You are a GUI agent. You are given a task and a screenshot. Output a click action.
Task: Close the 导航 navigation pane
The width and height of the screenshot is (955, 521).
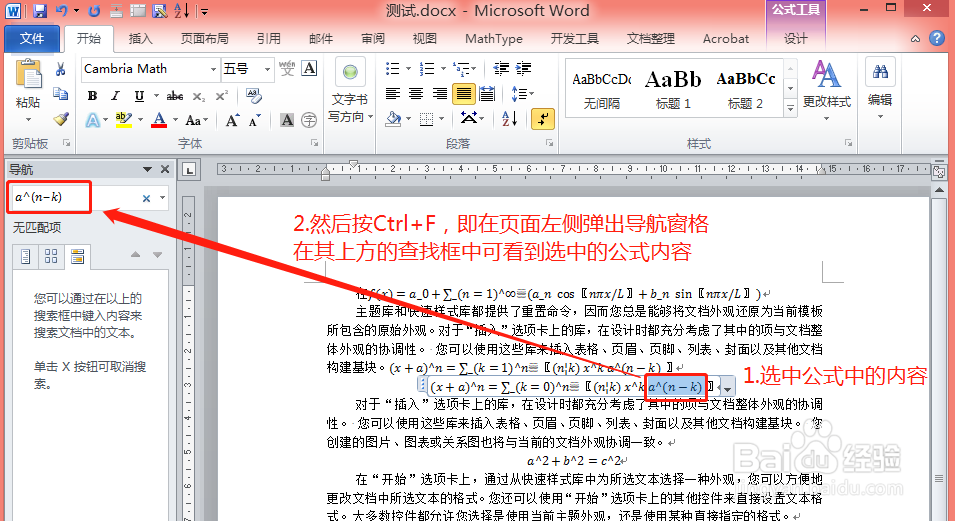[x=165, y=169]
